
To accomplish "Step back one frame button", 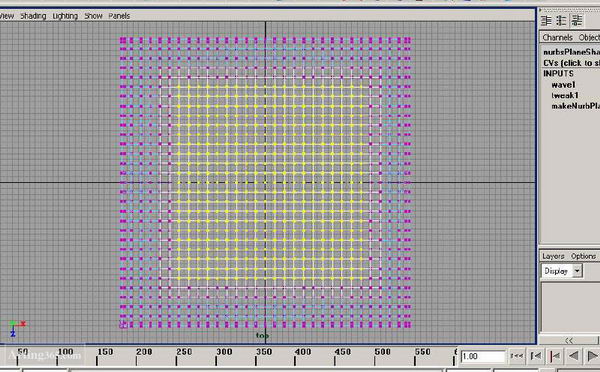I will click(536, 356).
